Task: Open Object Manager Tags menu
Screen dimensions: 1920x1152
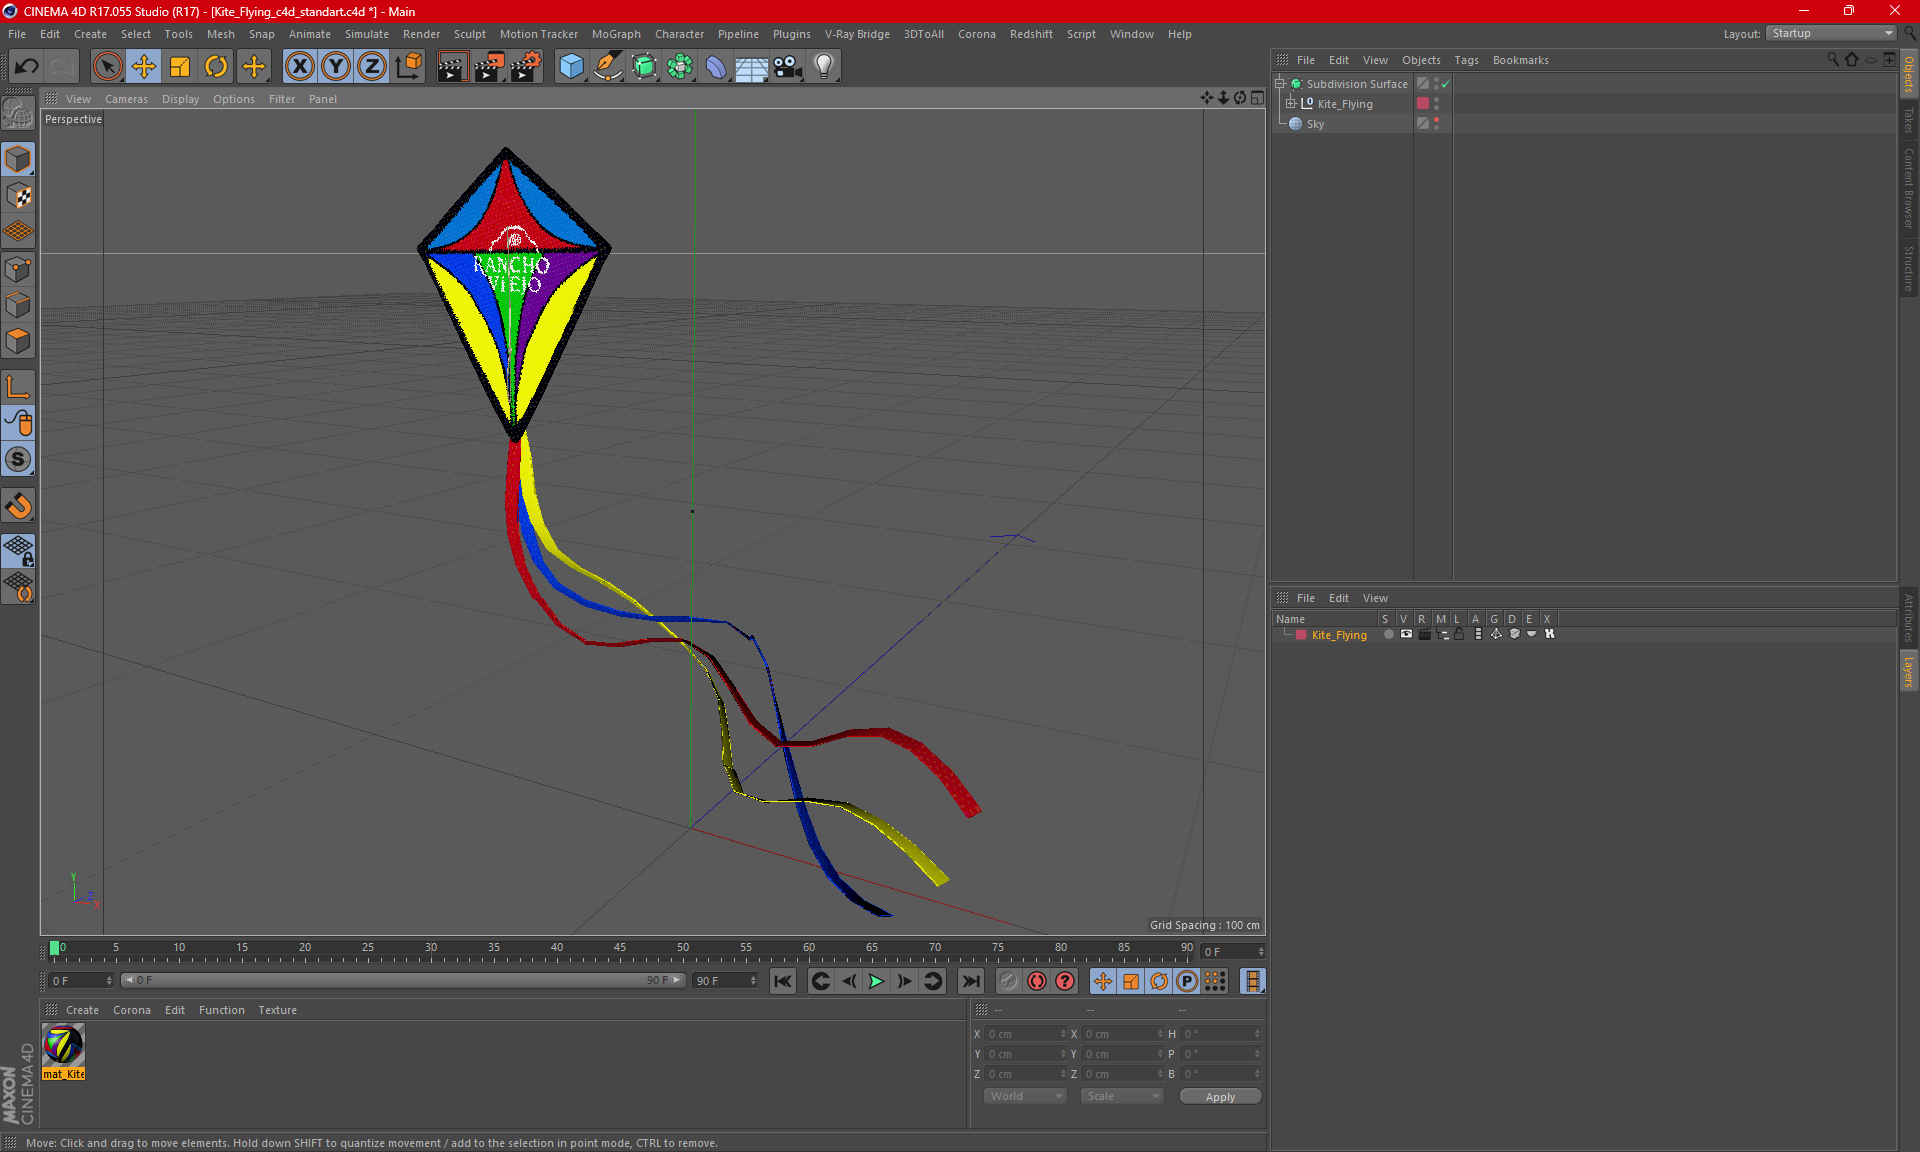Action: [x=1466, y=60]
